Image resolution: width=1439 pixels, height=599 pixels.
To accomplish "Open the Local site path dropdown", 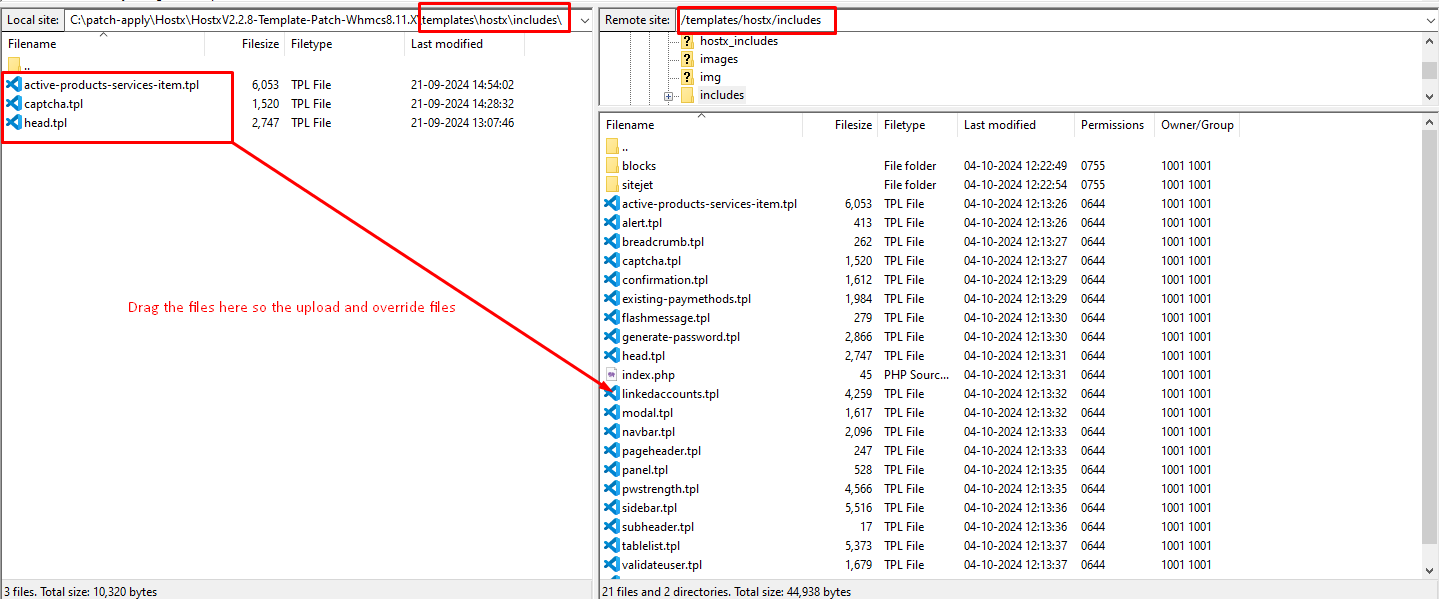I will (585, 20).
